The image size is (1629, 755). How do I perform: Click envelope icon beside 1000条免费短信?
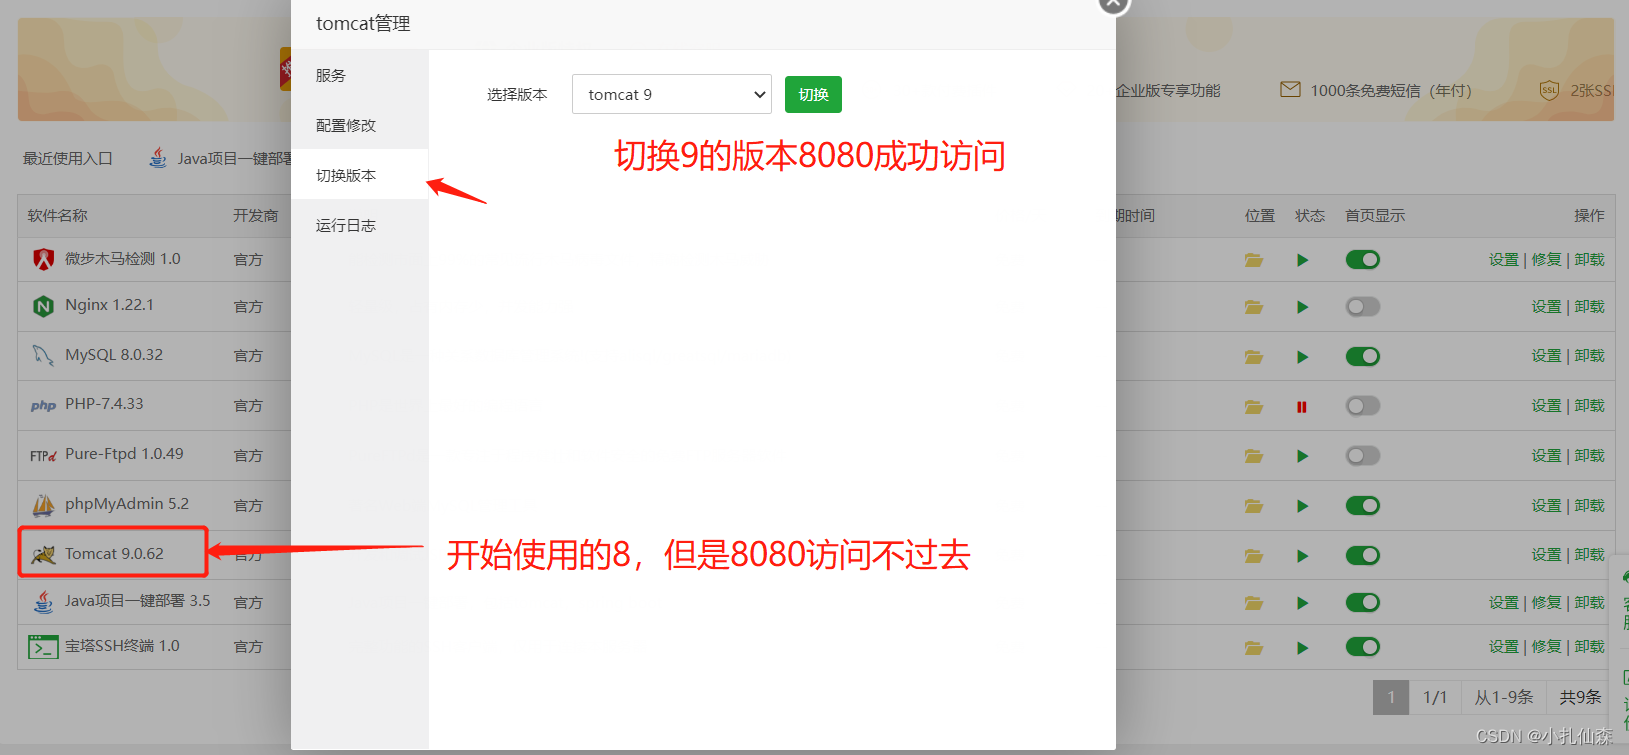point(1290,90)
